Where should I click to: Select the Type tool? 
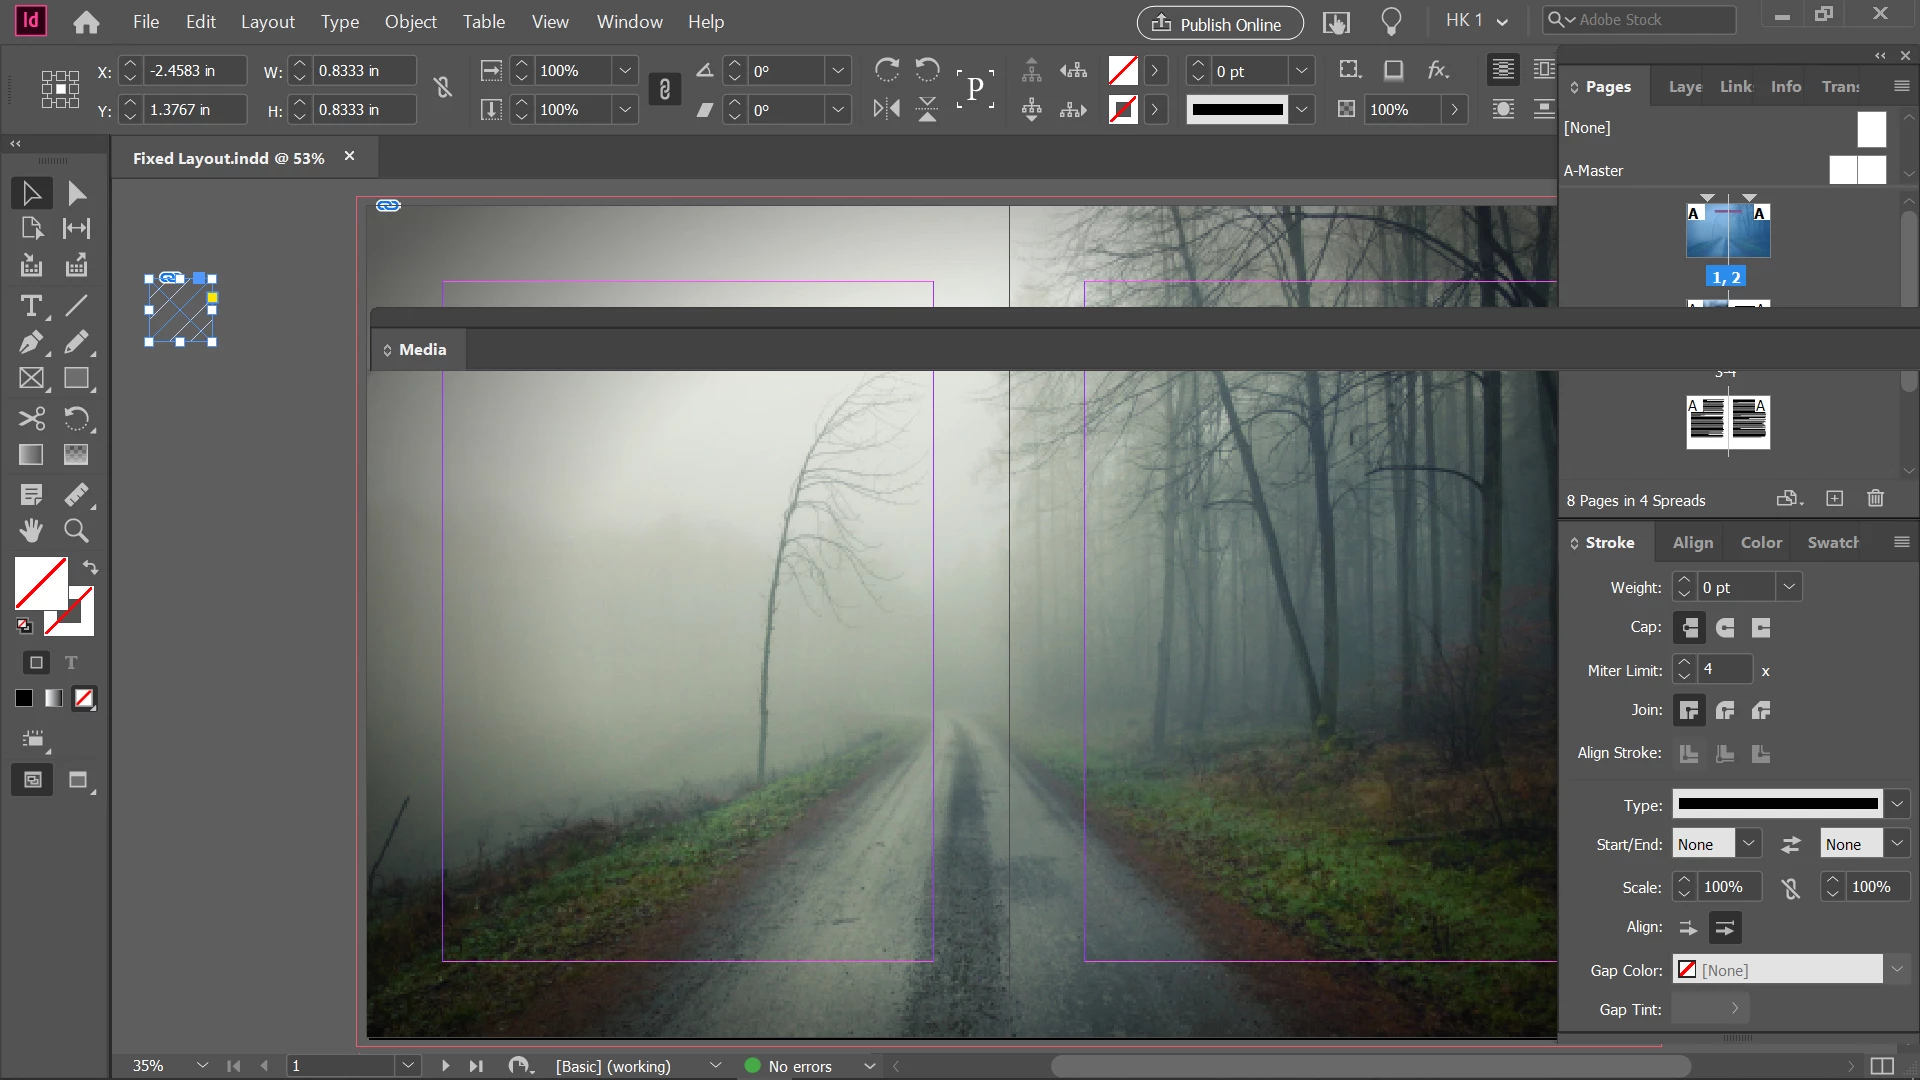pyautogui.click(x=31, y=306)
